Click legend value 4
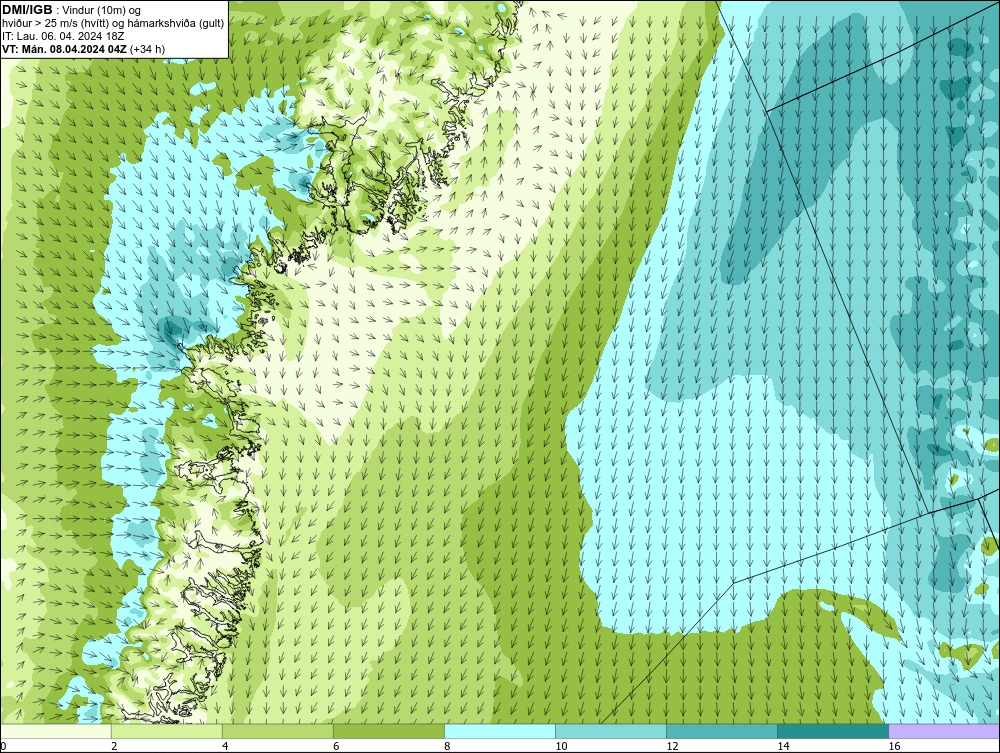Screen dimensions: 1000x753 pos(225,746)
